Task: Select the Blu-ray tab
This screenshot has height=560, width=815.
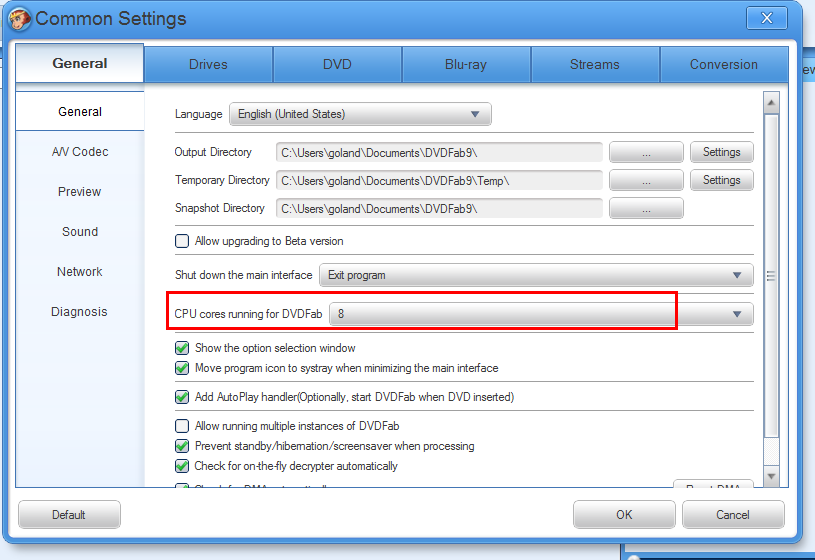Action: click(x=466, y=64)
